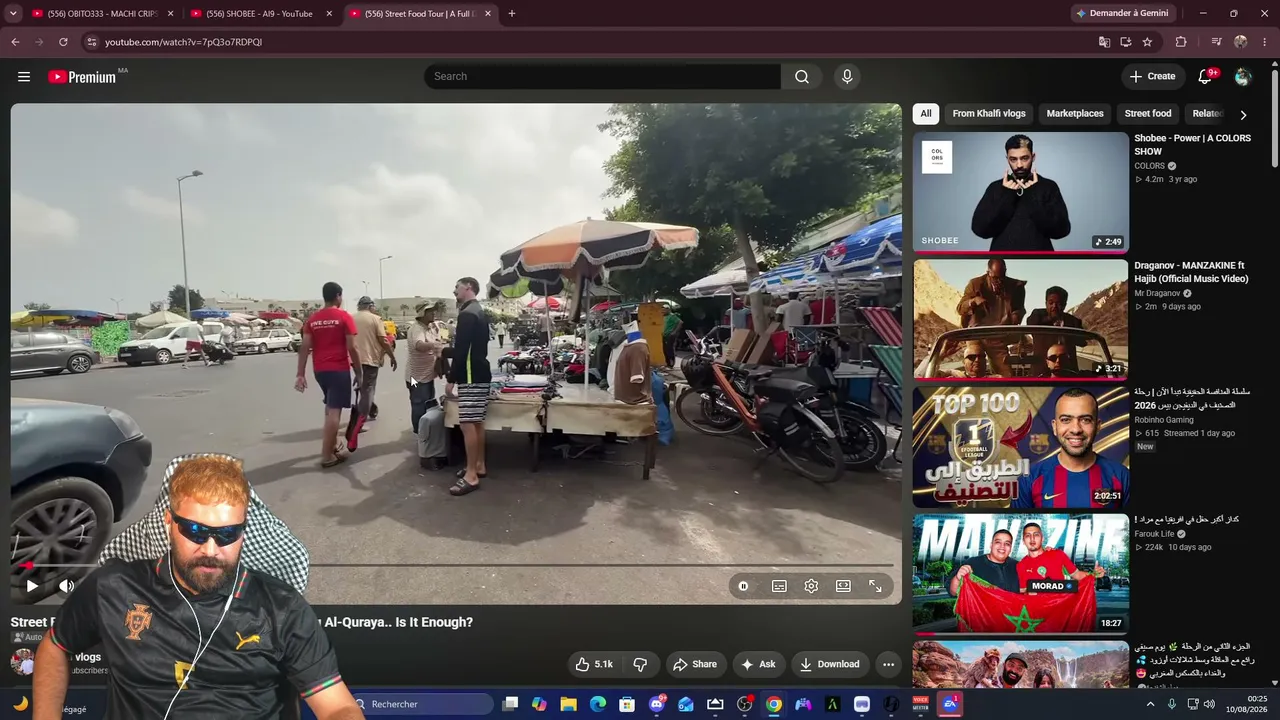Install app icon in address bar
The width and height of the screenshot is (1280, 720).
[x=1126, y=42]
